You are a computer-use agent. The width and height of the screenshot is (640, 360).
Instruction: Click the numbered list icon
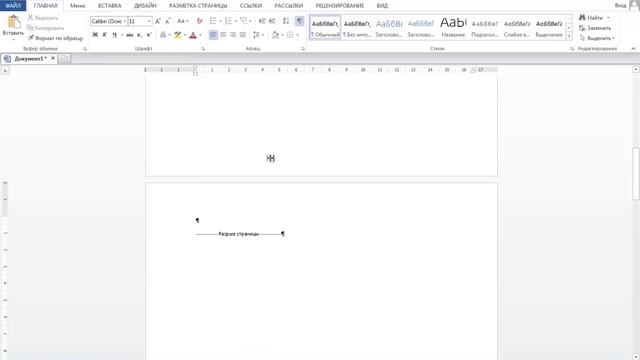click(228, 21)
